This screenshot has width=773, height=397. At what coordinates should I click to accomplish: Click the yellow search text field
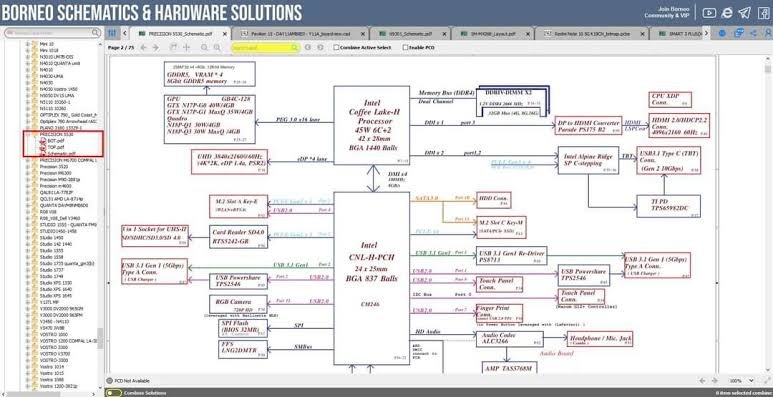click(x=265, y=48)
